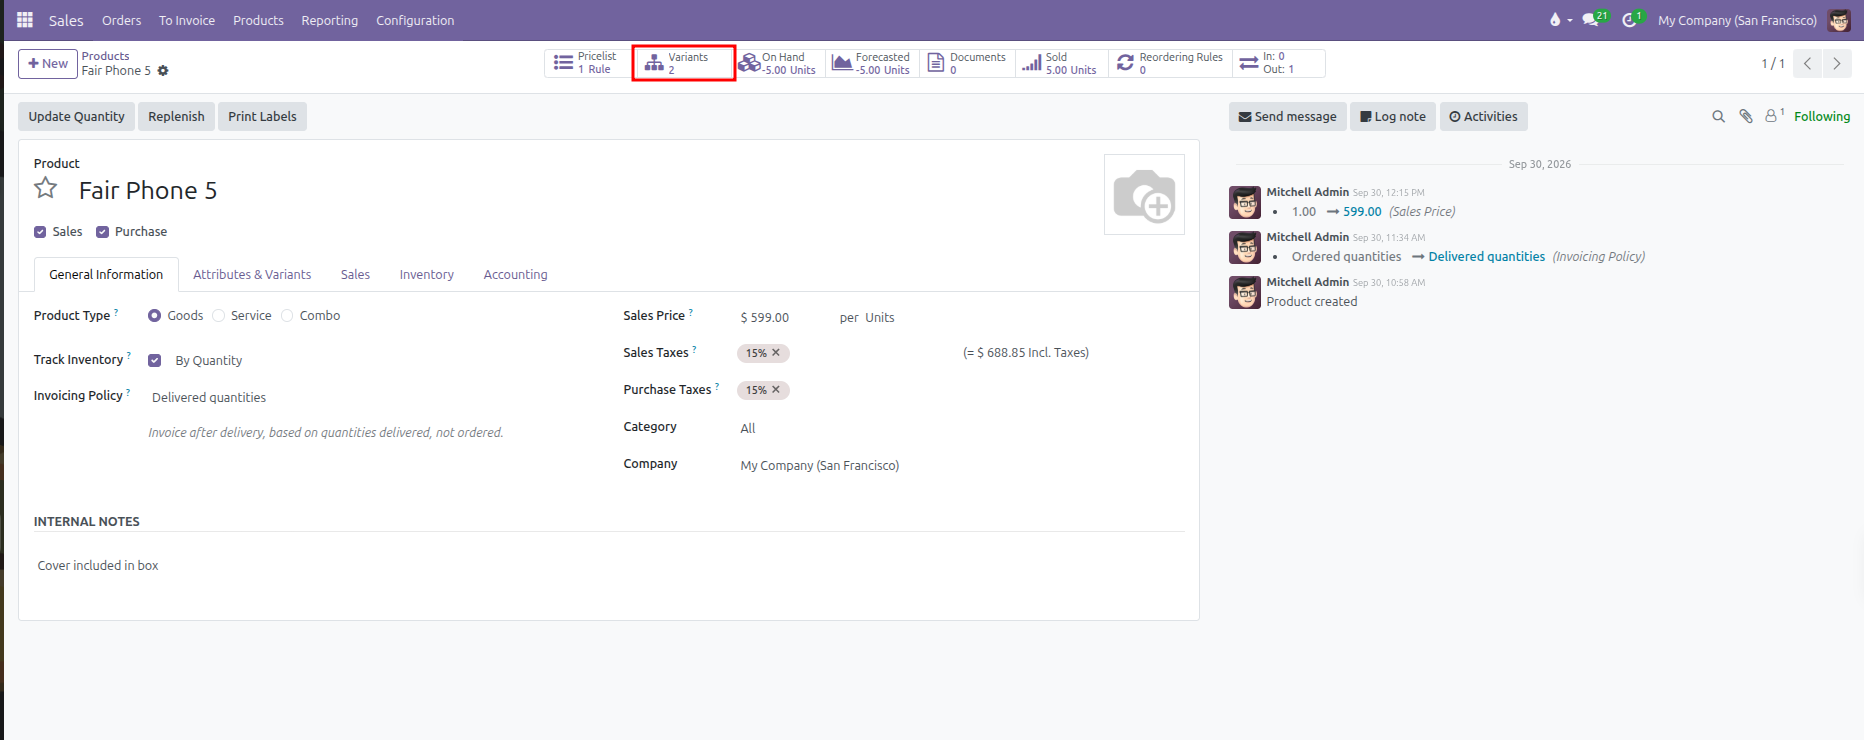
Task: Open Reordering Rules stat button
Action: [1170, 63]
